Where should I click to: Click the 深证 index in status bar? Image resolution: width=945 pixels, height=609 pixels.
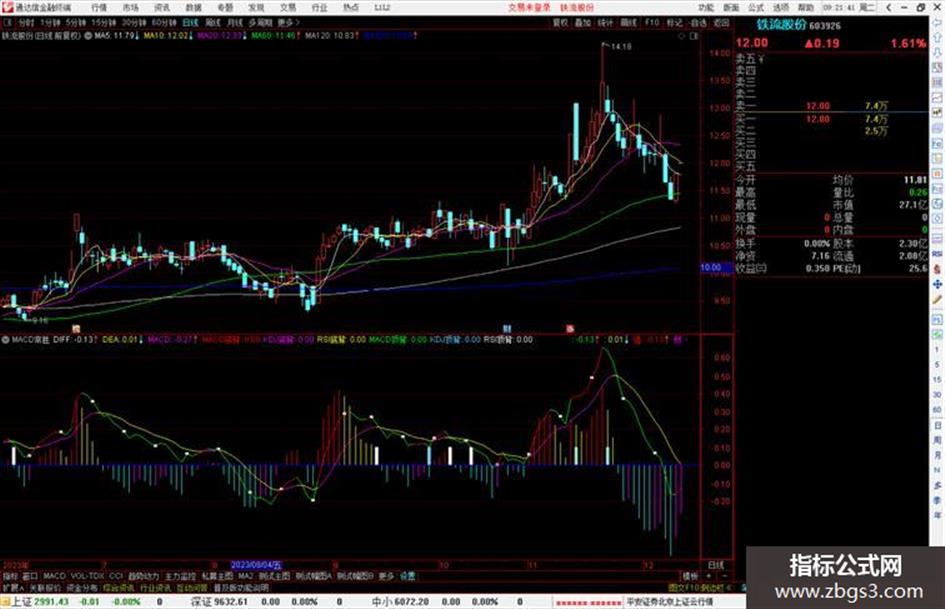202,602
